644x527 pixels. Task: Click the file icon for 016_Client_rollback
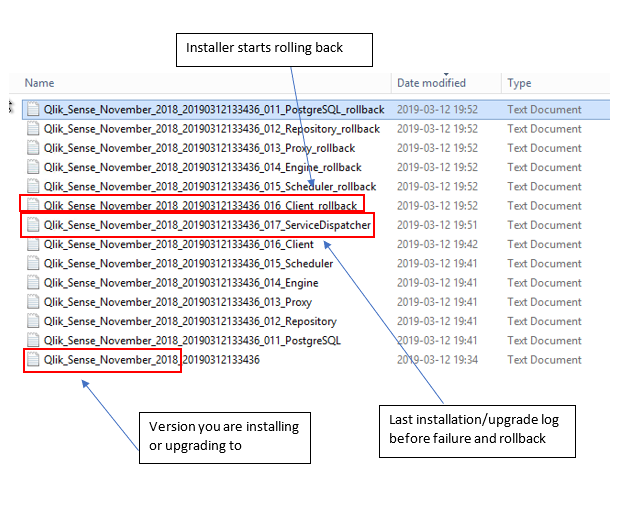coord(33,205)
